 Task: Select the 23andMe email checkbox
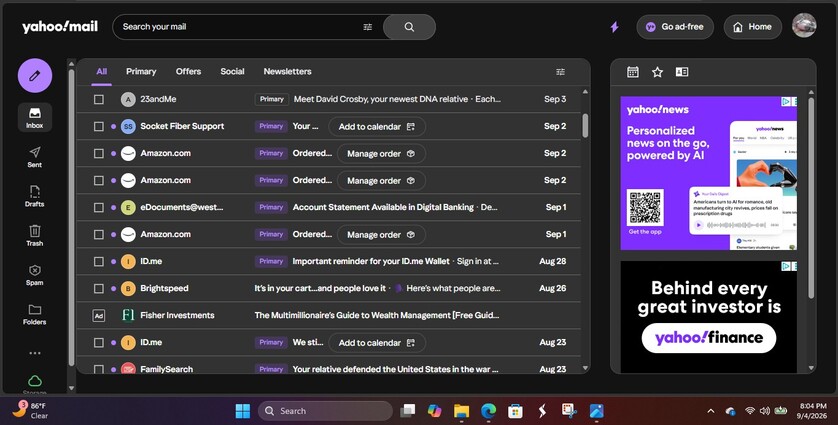point(99,99)
